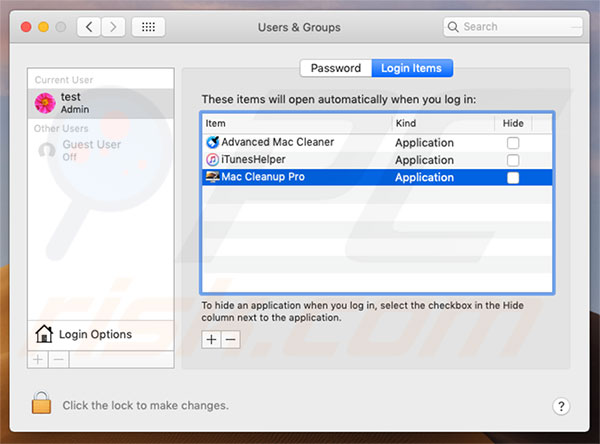The width and height of the screenshot is (600, 444).
Task: Switch to the Password tab
Action: pyautogui.click(x=336, y=68)
